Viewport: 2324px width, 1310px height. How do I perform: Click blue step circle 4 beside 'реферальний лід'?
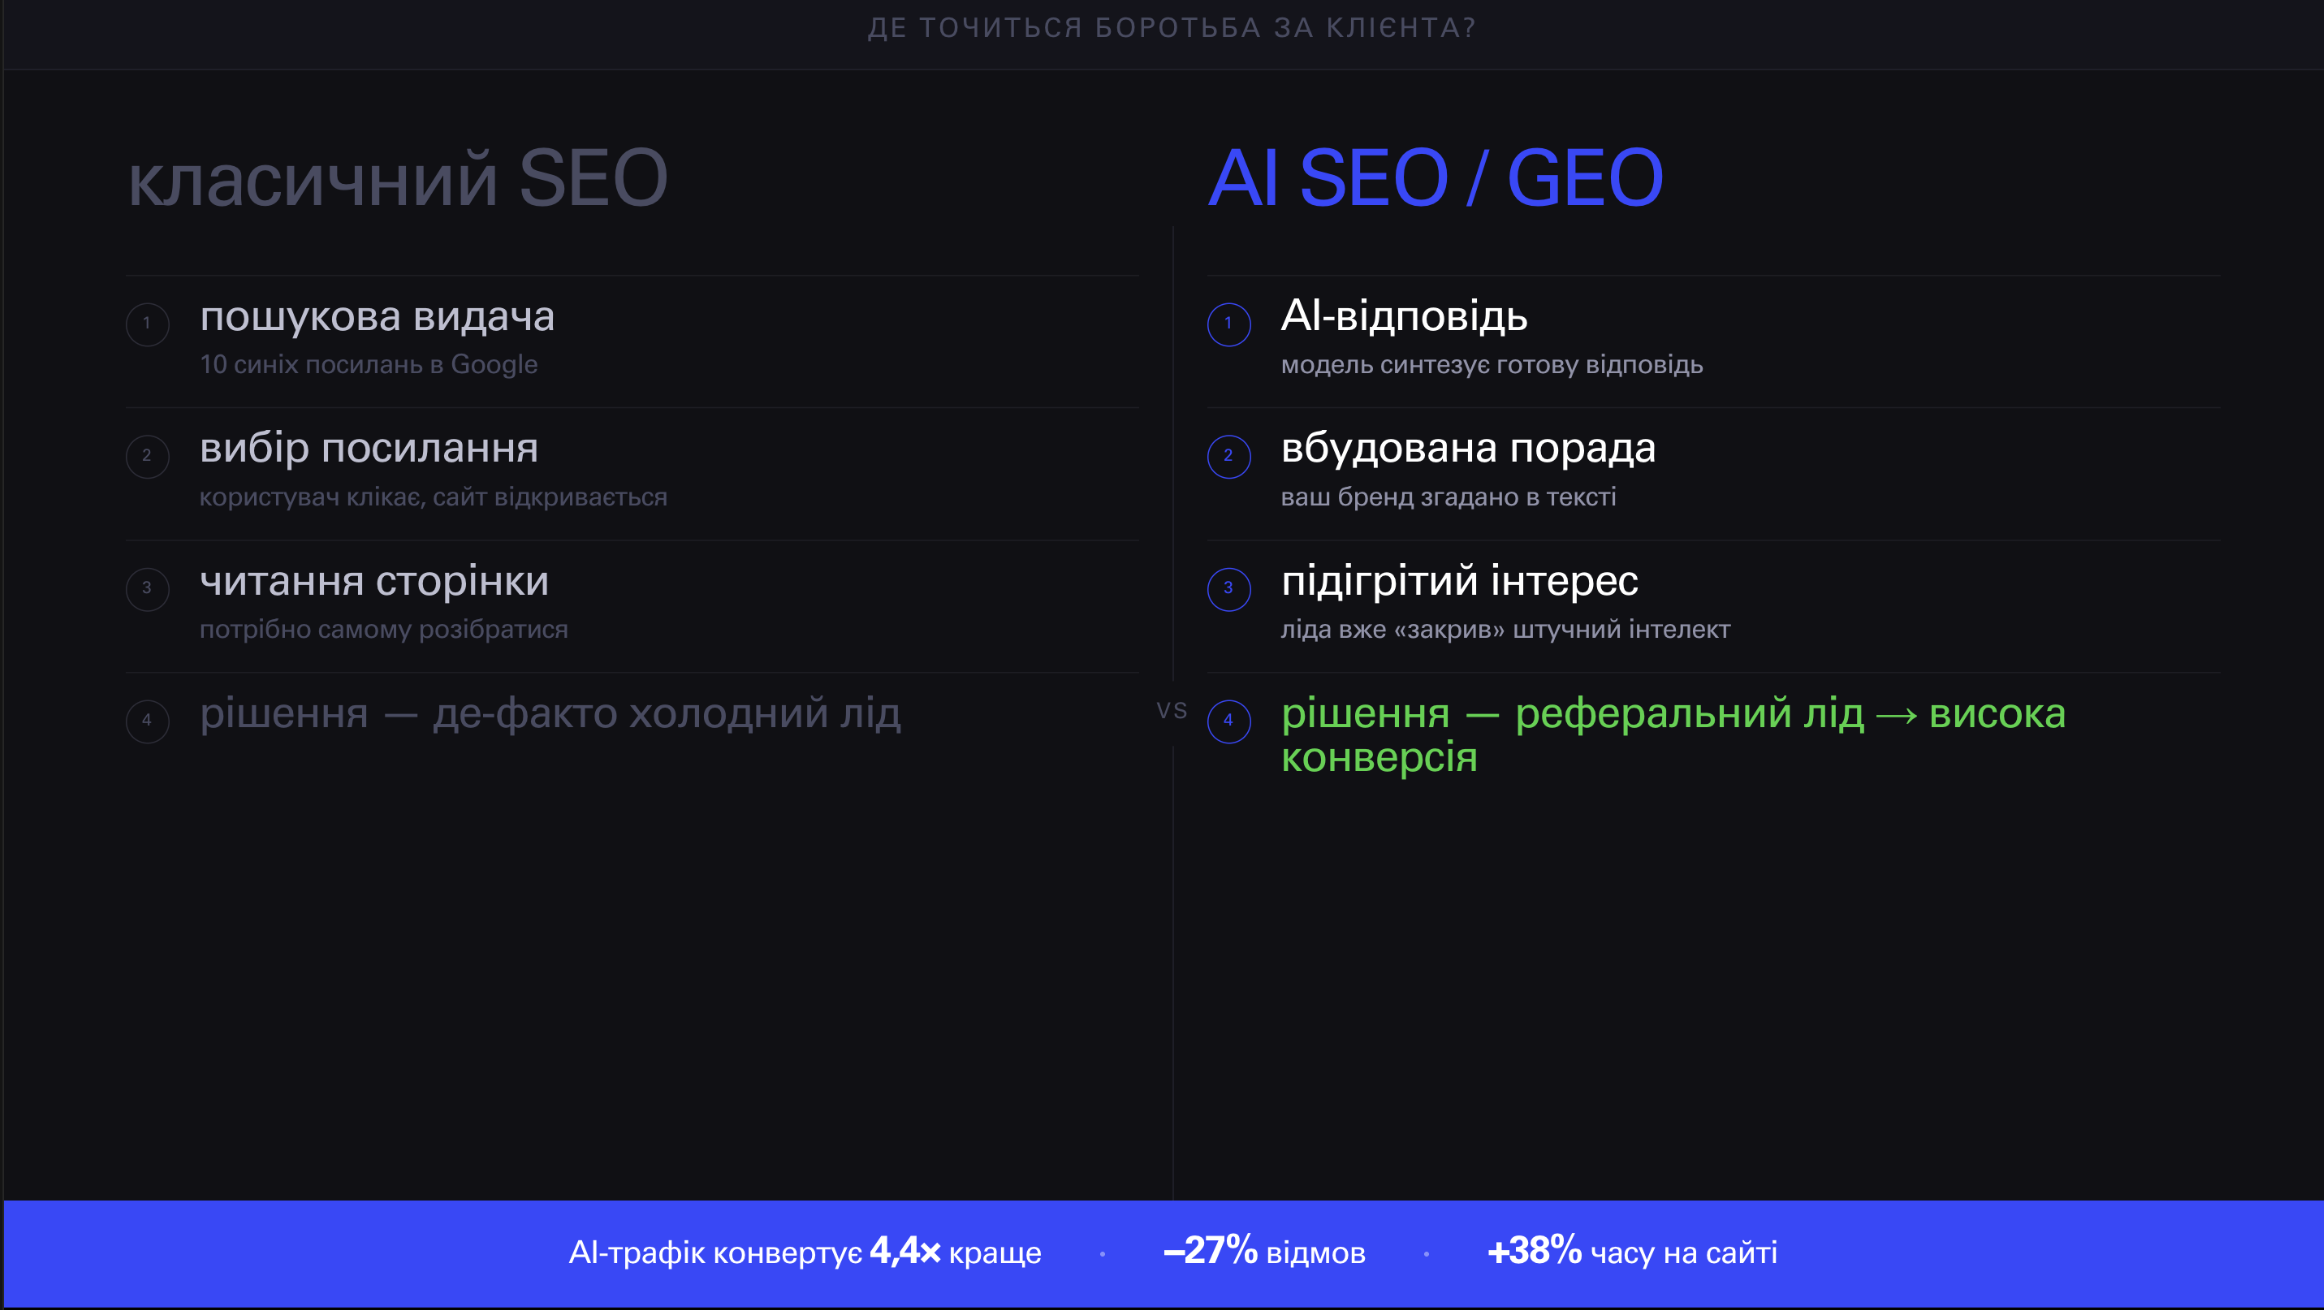point(1229,720)
